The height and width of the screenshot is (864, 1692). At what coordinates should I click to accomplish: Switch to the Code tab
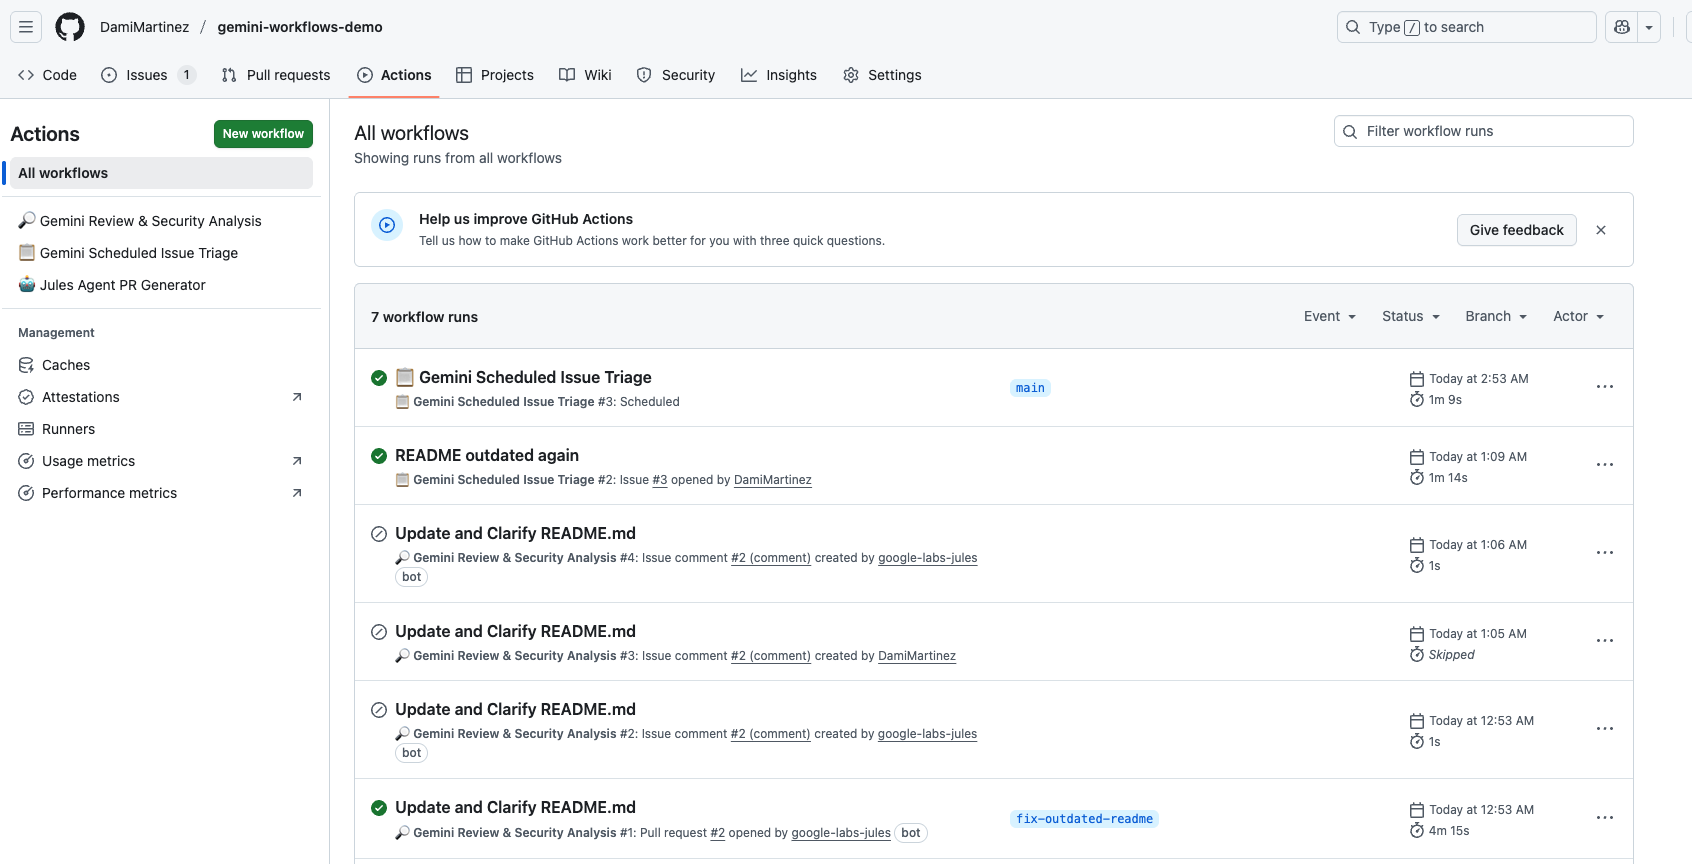click(x=47, y=75)
